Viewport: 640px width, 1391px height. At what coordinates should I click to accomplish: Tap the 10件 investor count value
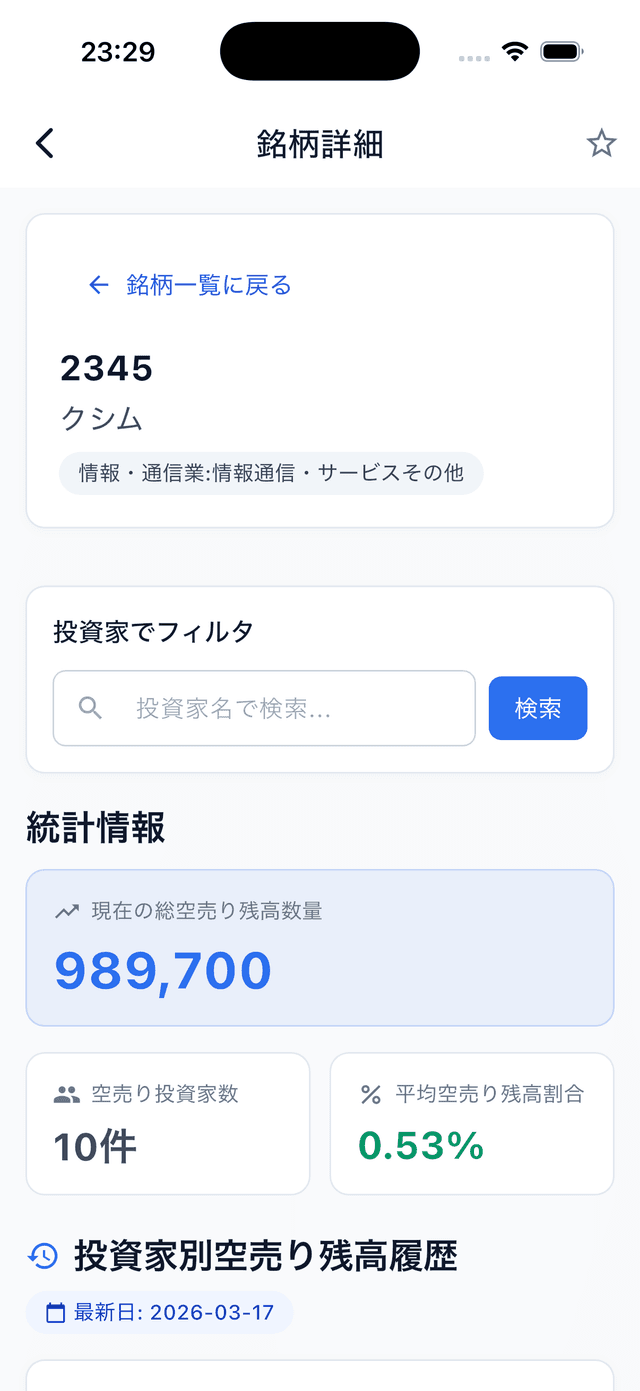pos(95,1147)
